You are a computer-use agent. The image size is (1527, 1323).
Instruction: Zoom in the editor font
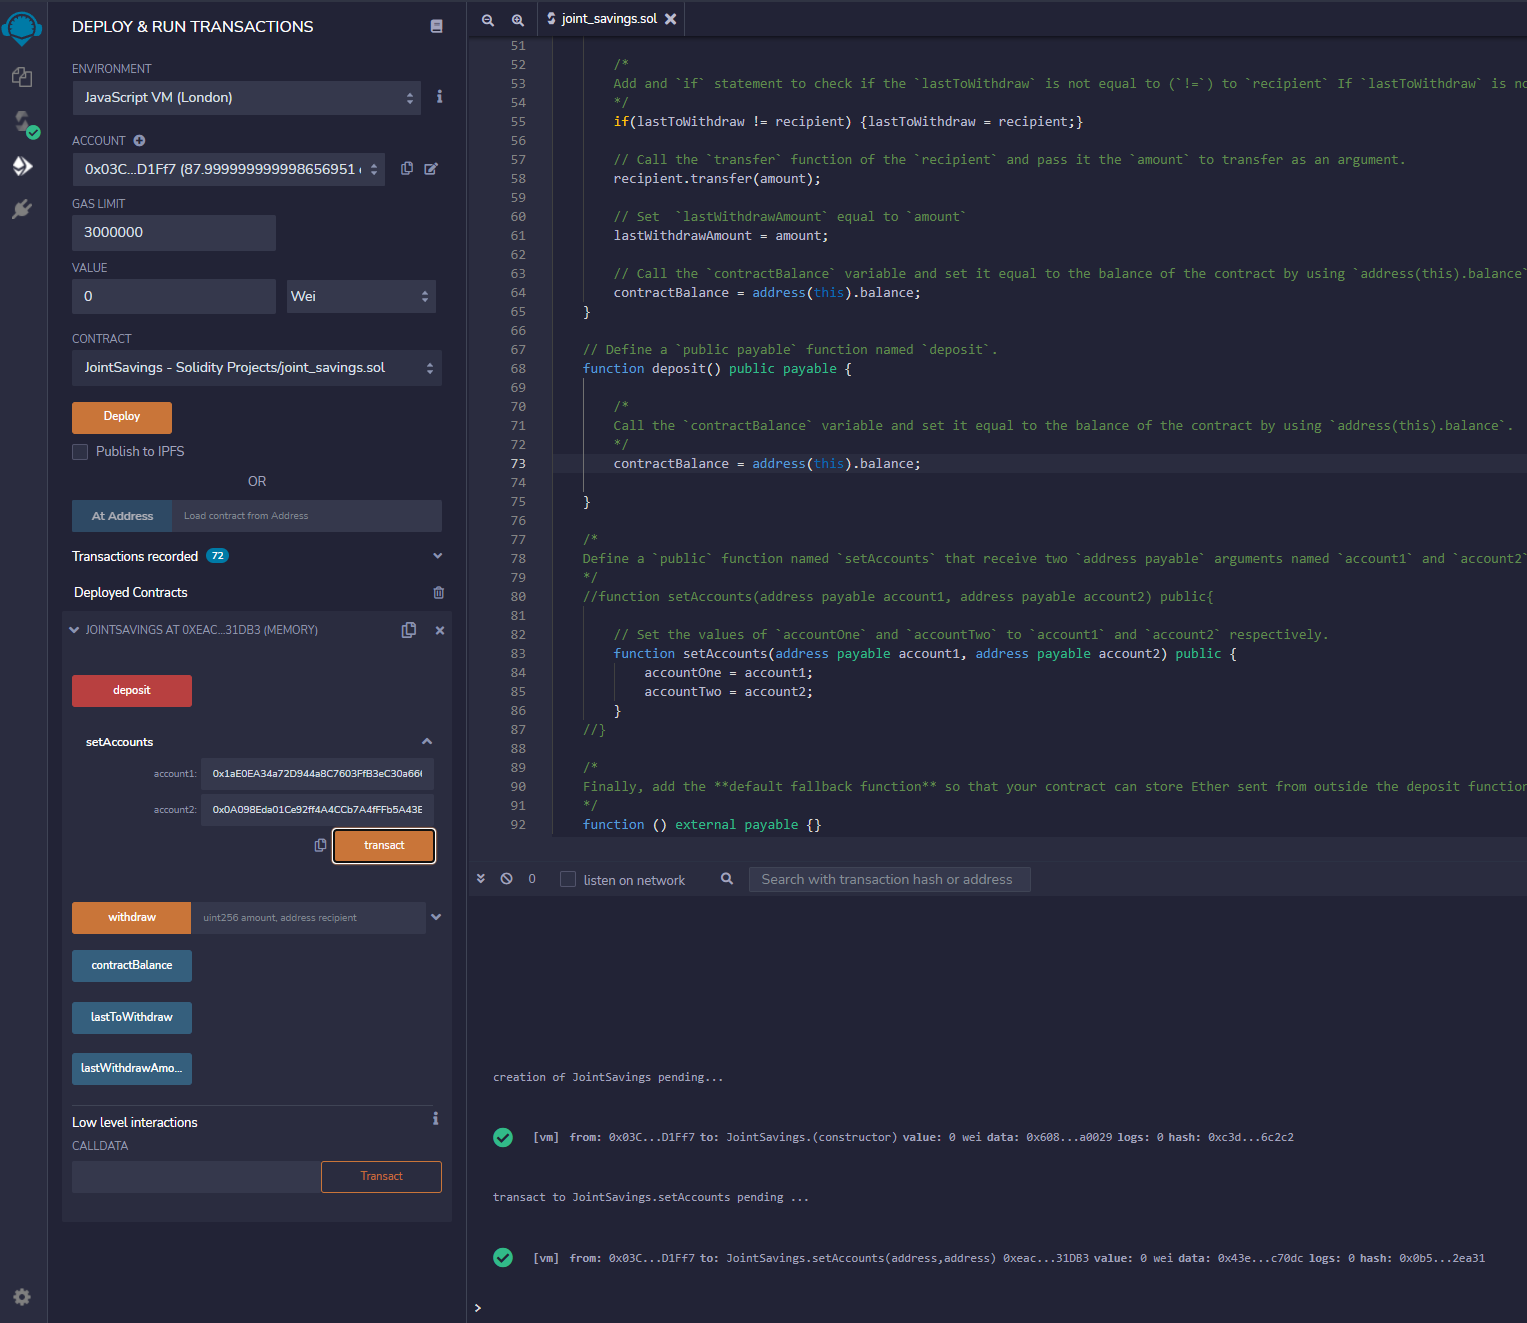518,19
